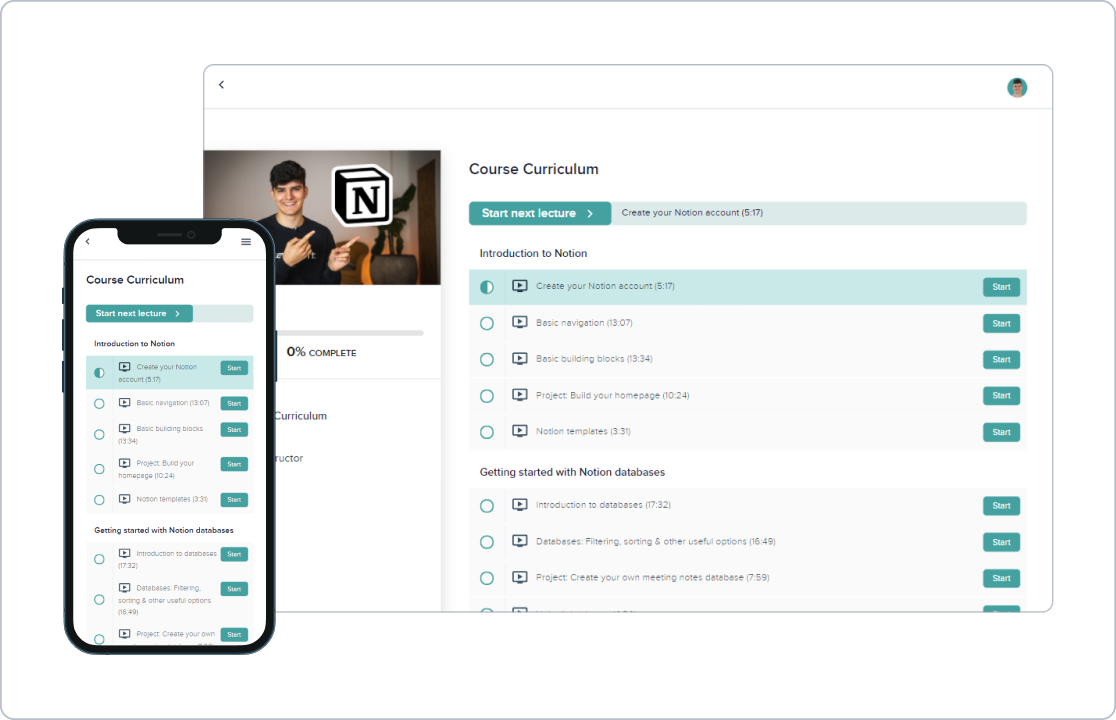The image size is (1116, 720).
Task: Click 'Introduction to databases (17:32)' title on desktop
Action: tap(603, 505)
